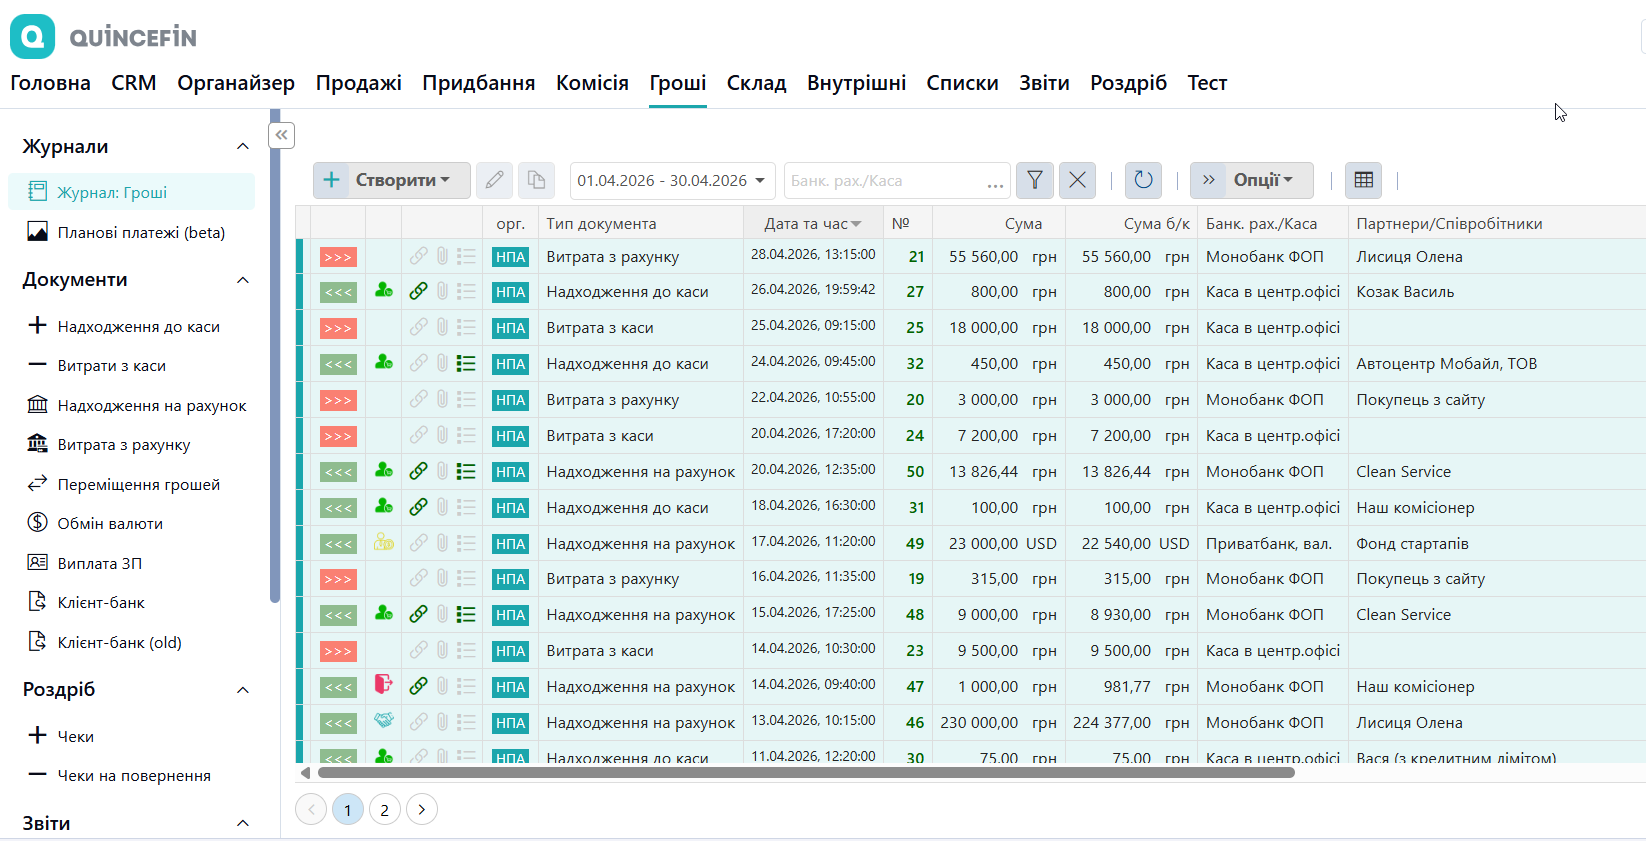Image resolution: width=1646 pixels, height=841 pixels.
Task: Open Клієнт-банк in sidebar
Action: click(x=86, y=602)
